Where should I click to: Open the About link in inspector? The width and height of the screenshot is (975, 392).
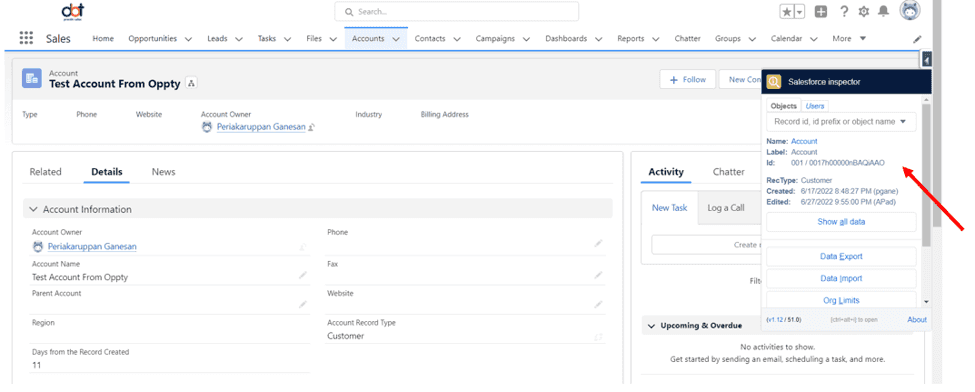[917, 320]
